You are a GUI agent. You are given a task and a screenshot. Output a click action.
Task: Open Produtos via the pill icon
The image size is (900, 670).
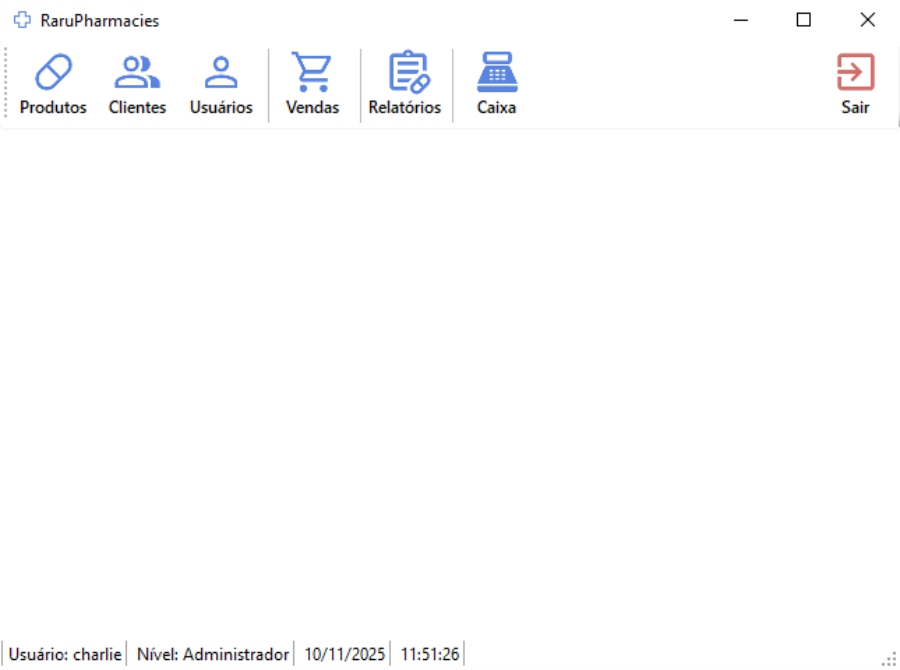pyautogui.click(x=53, y=73)
